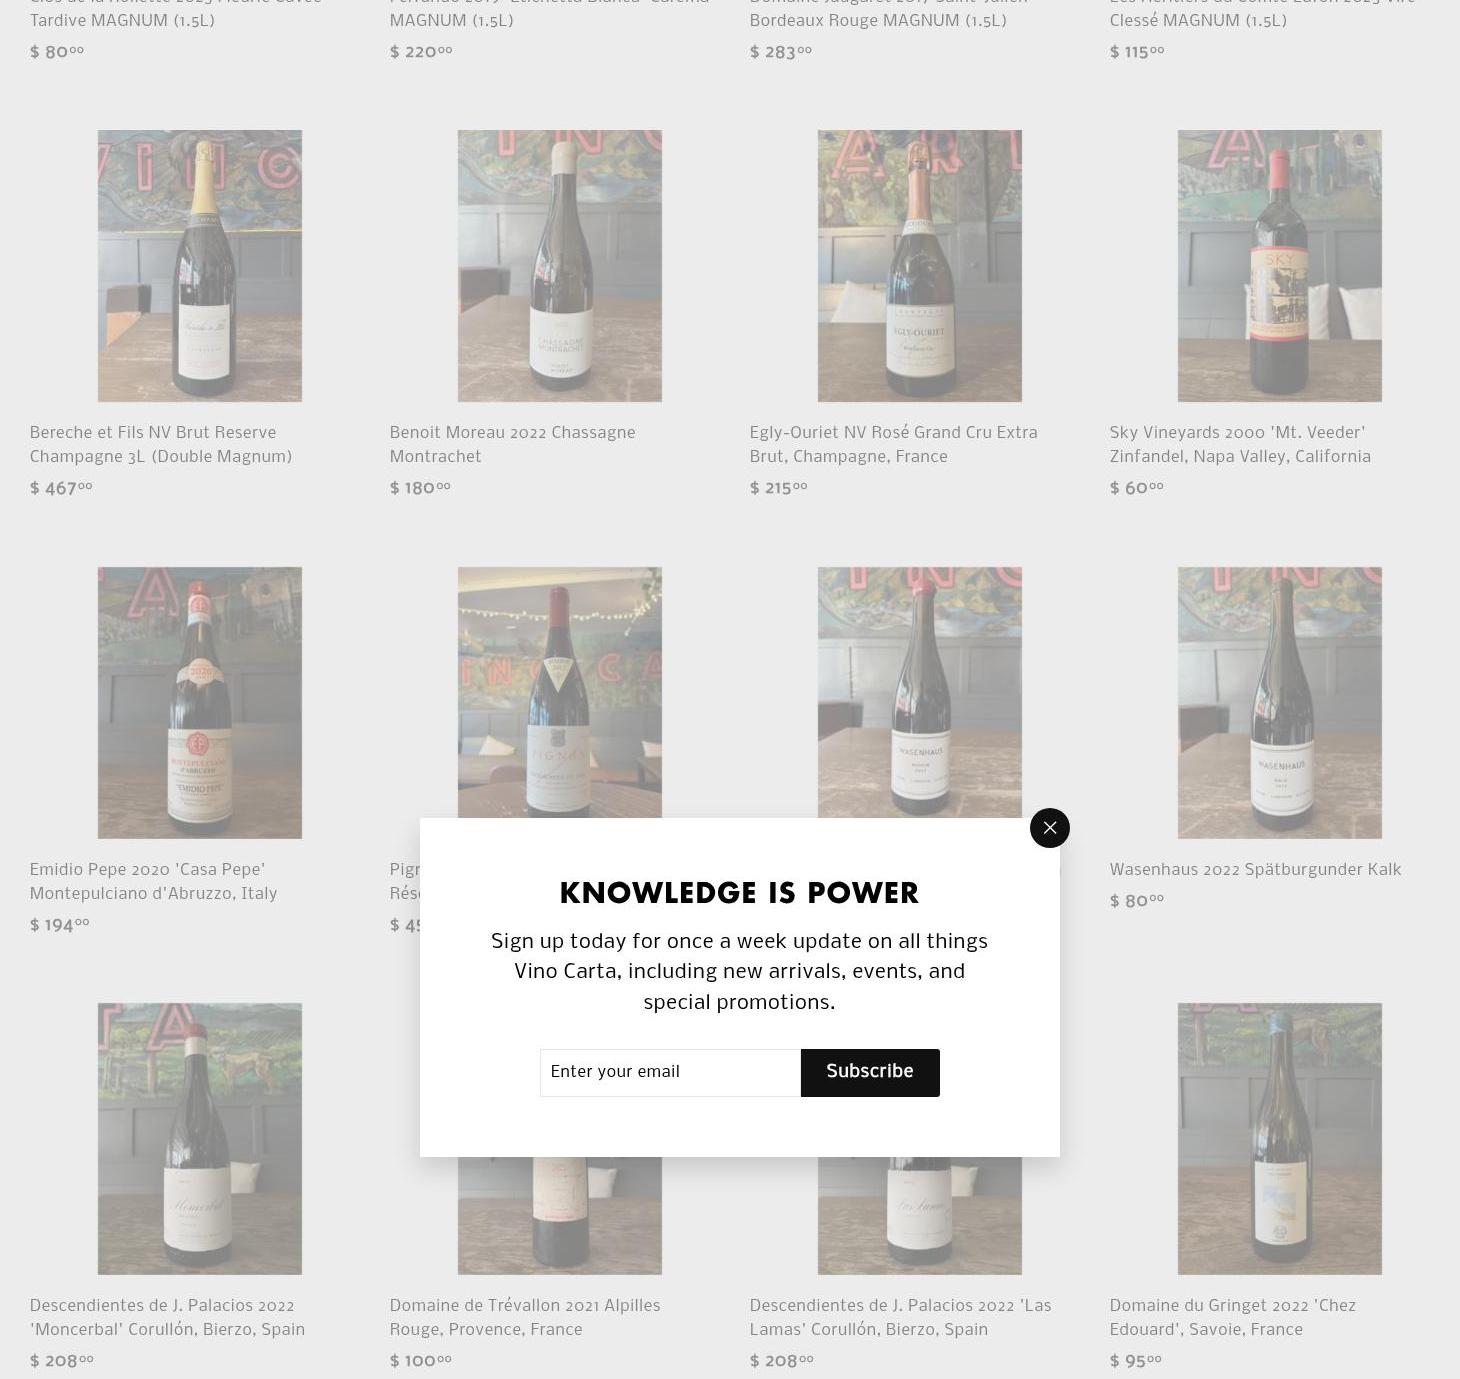Open Wasenhaus 2022 Spätburgunder Kalk link

point(1255,870)
